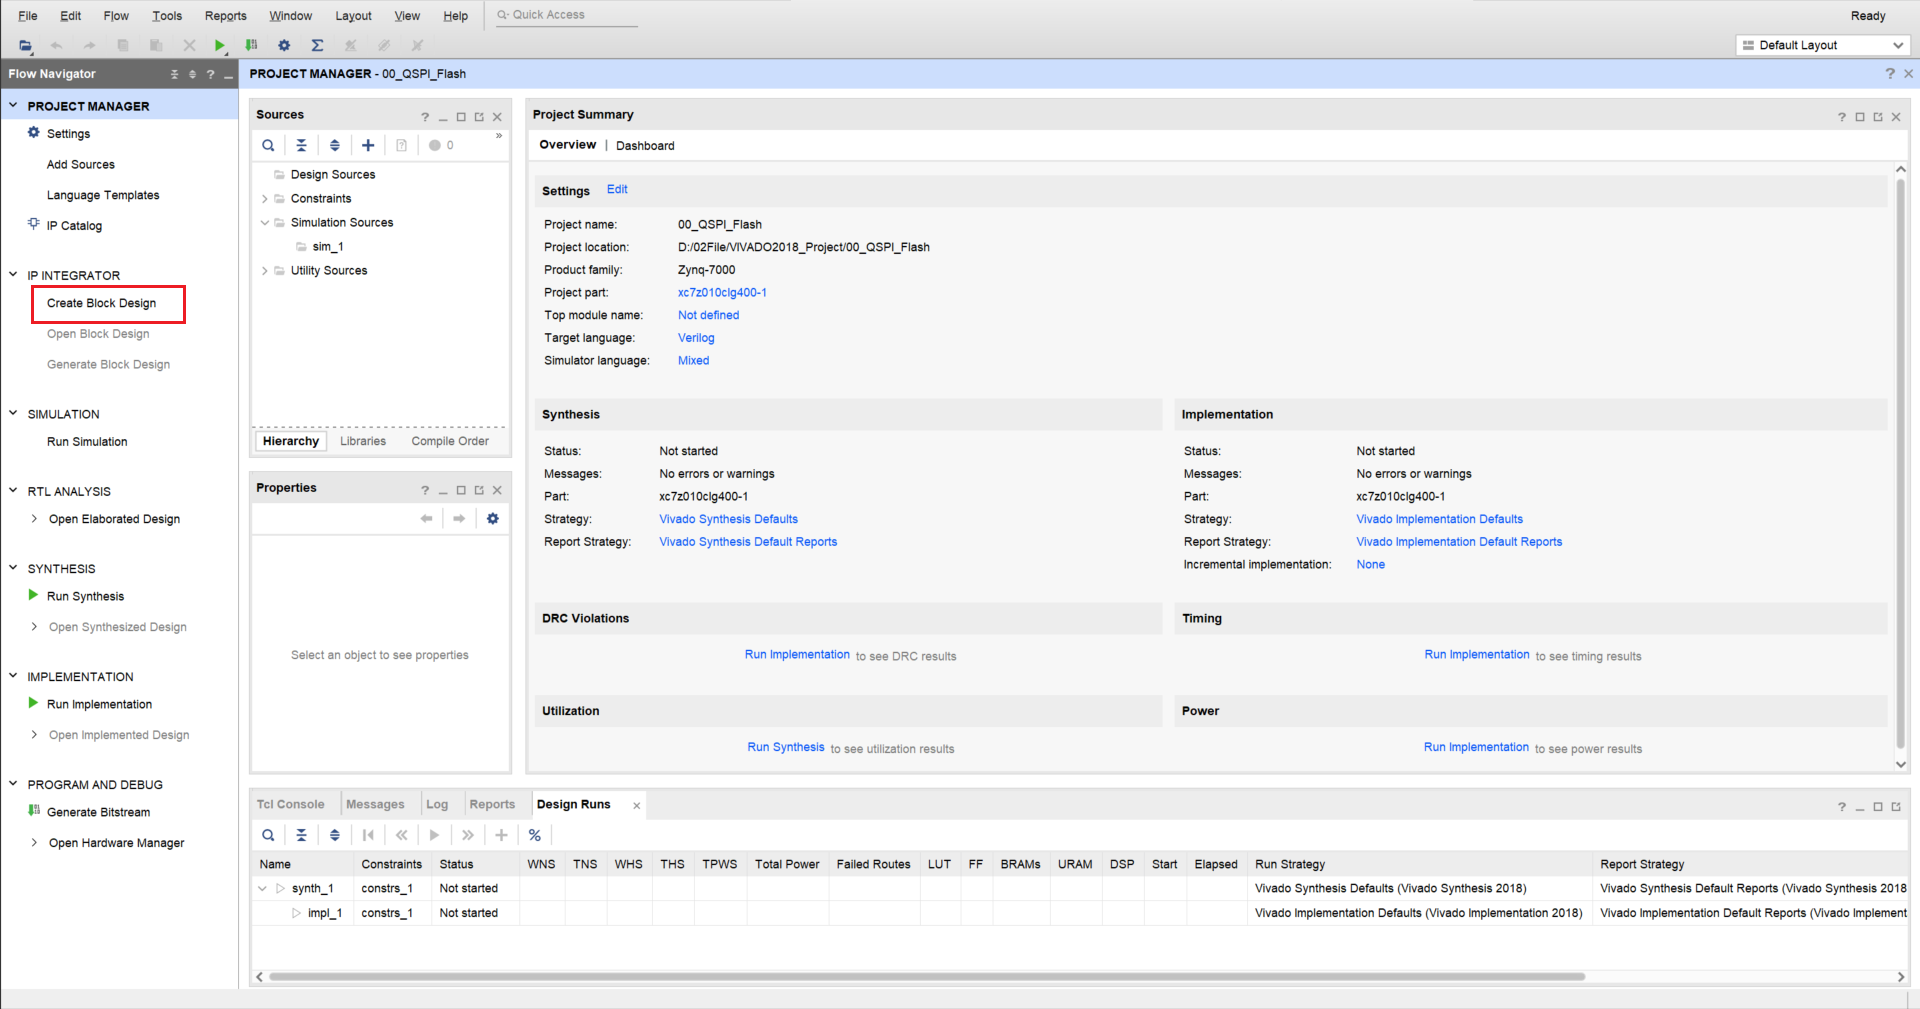1920x1009 pixels.
Task: Select the impl_1 row in Design Runs
Action: [1078, 913]
